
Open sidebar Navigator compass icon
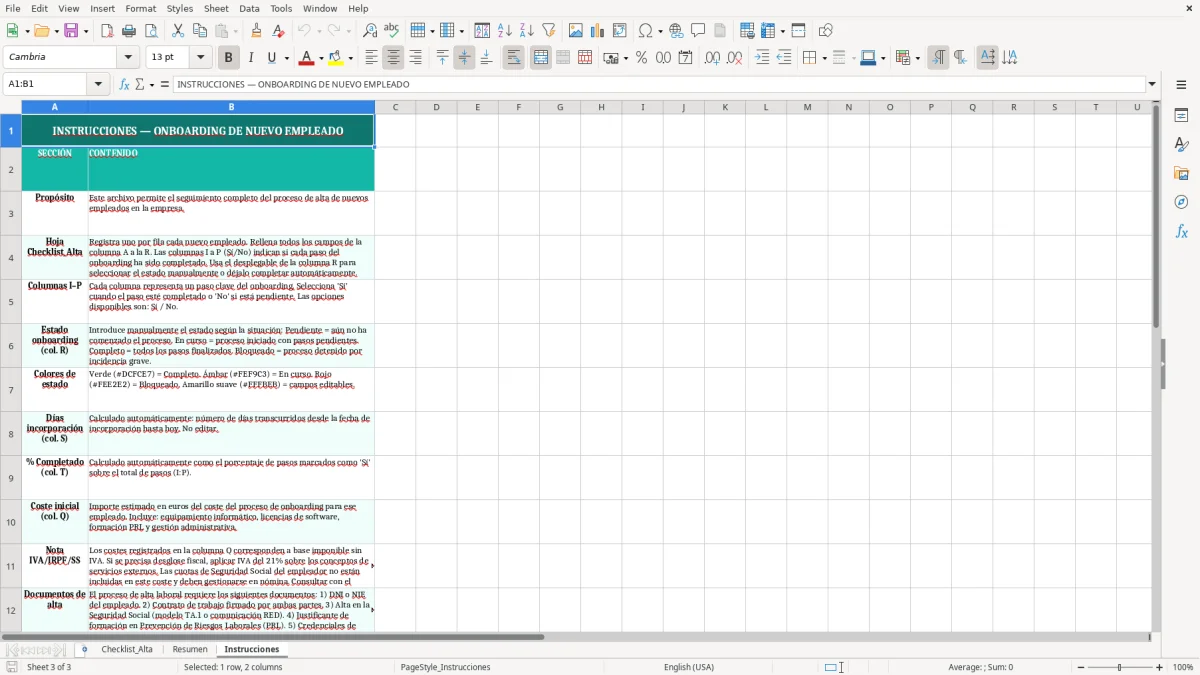[x=1181, y=203]
